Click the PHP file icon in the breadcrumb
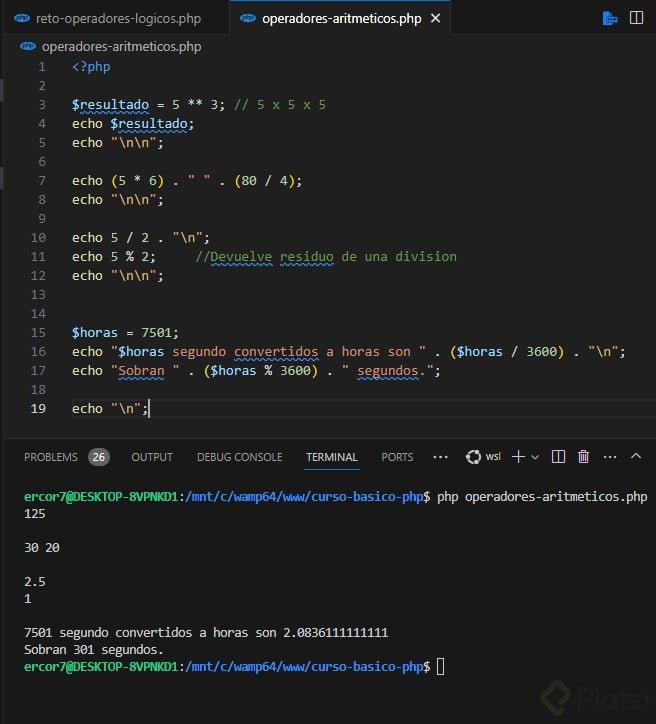This screenshot has width=656, height=724. pyautogui.click(x=28, y=46)
